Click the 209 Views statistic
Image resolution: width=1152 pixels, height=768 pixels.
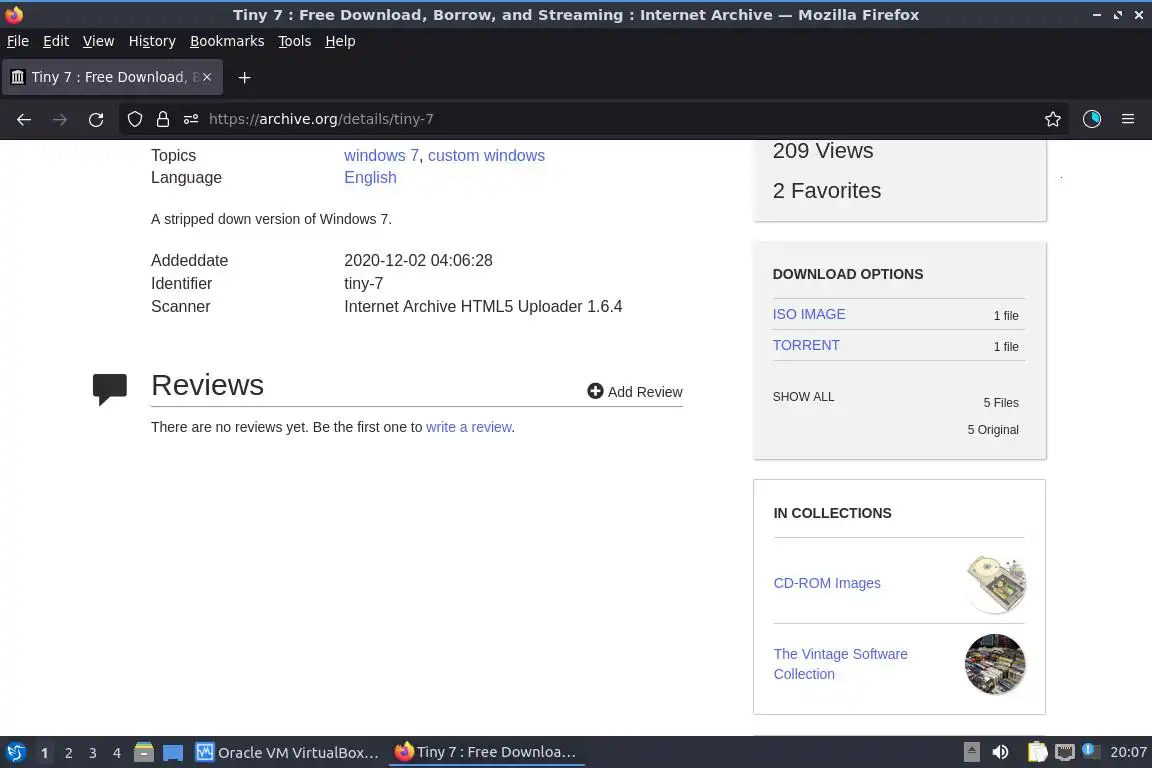pos(823,151)
